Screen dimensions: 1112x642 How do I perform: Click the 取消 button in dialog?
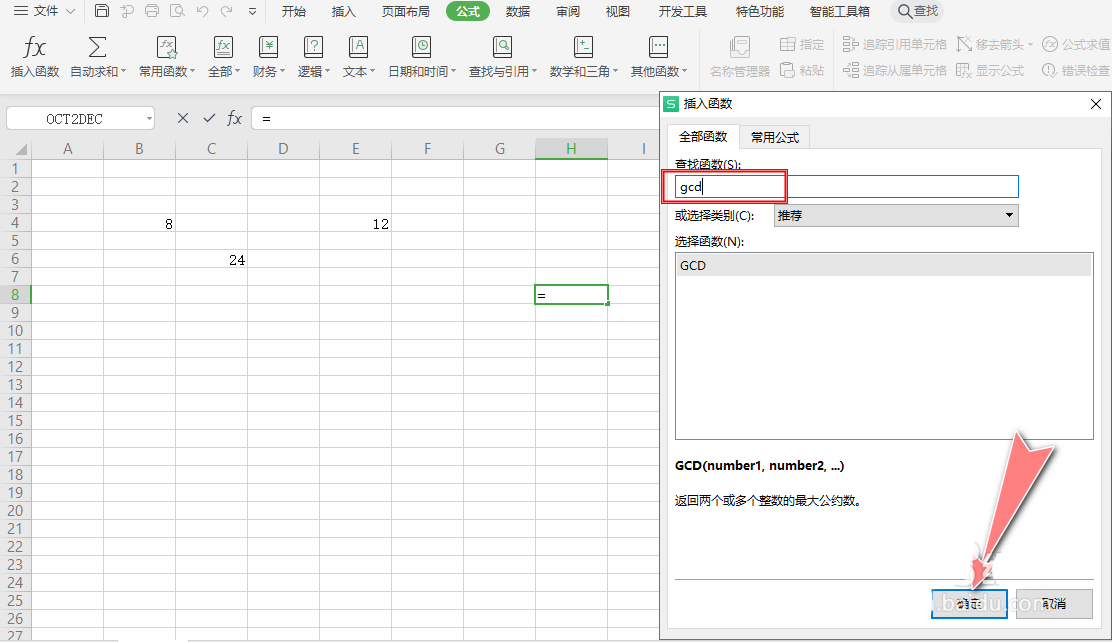pos(1054,604)
